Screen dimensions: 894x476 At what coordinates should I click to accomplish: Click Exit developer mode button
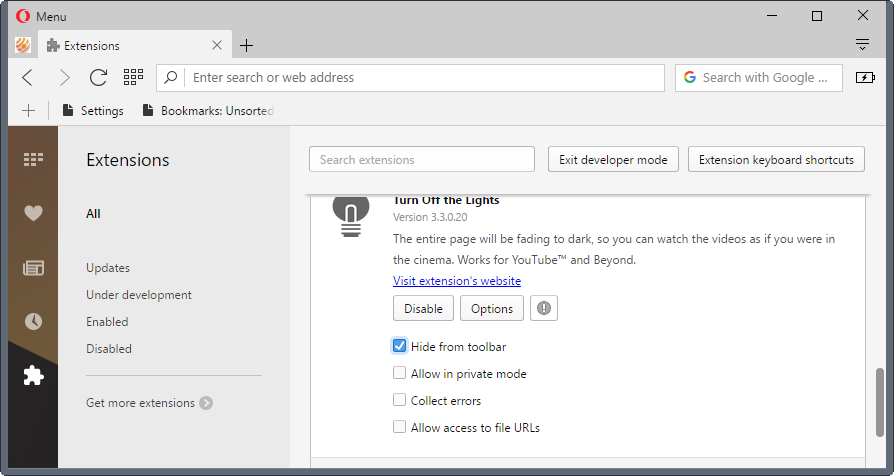[613, 160]
